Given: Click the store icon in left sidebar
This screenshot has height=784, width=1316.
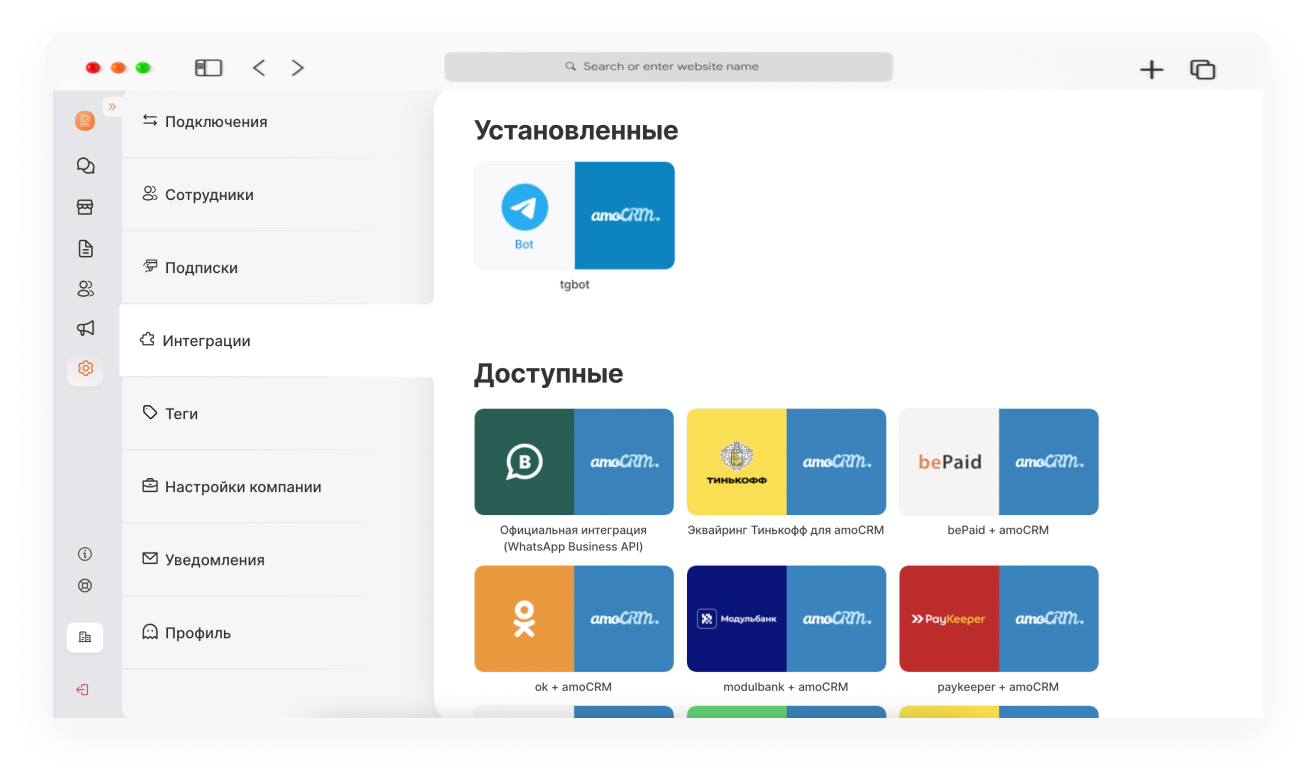Looking at the screenshot, I should (x=85, y=207).
